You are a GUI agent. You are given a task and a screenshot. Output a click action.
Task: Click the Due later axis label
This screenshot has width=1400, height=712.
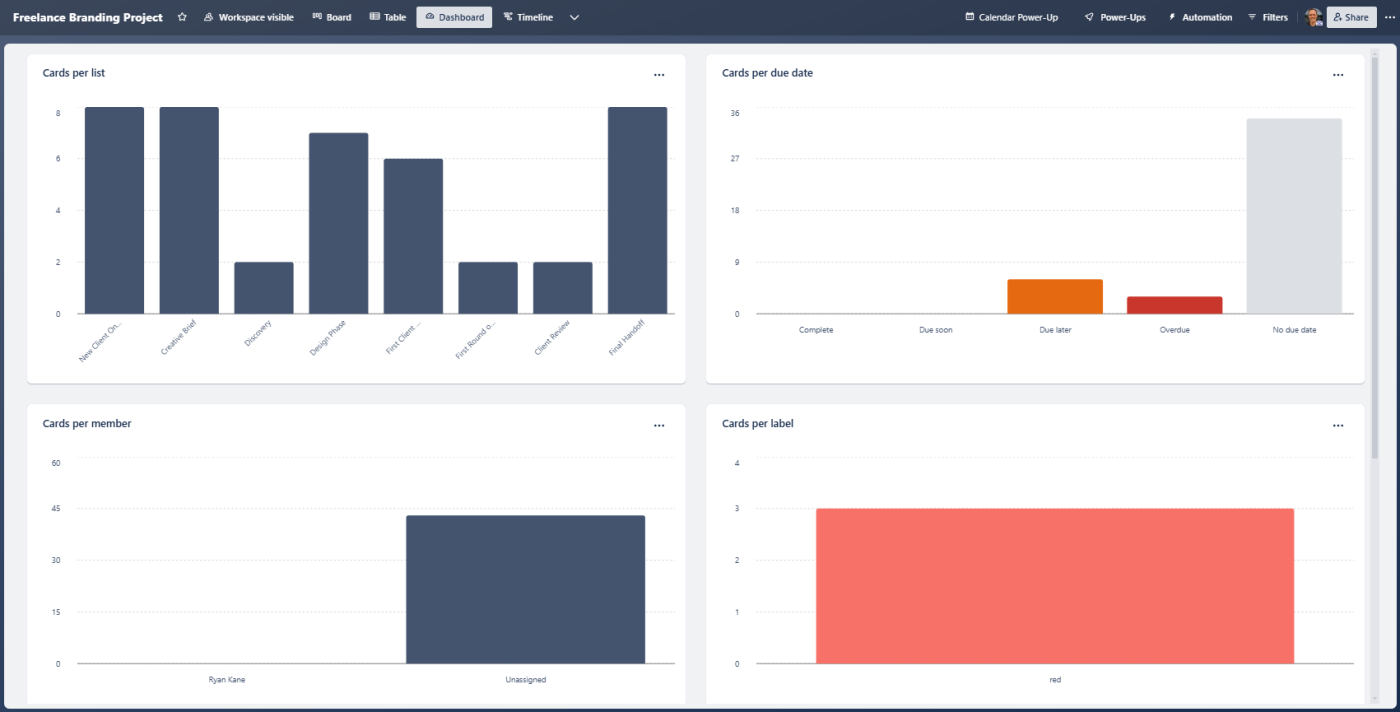click(x=1055, y=329)
